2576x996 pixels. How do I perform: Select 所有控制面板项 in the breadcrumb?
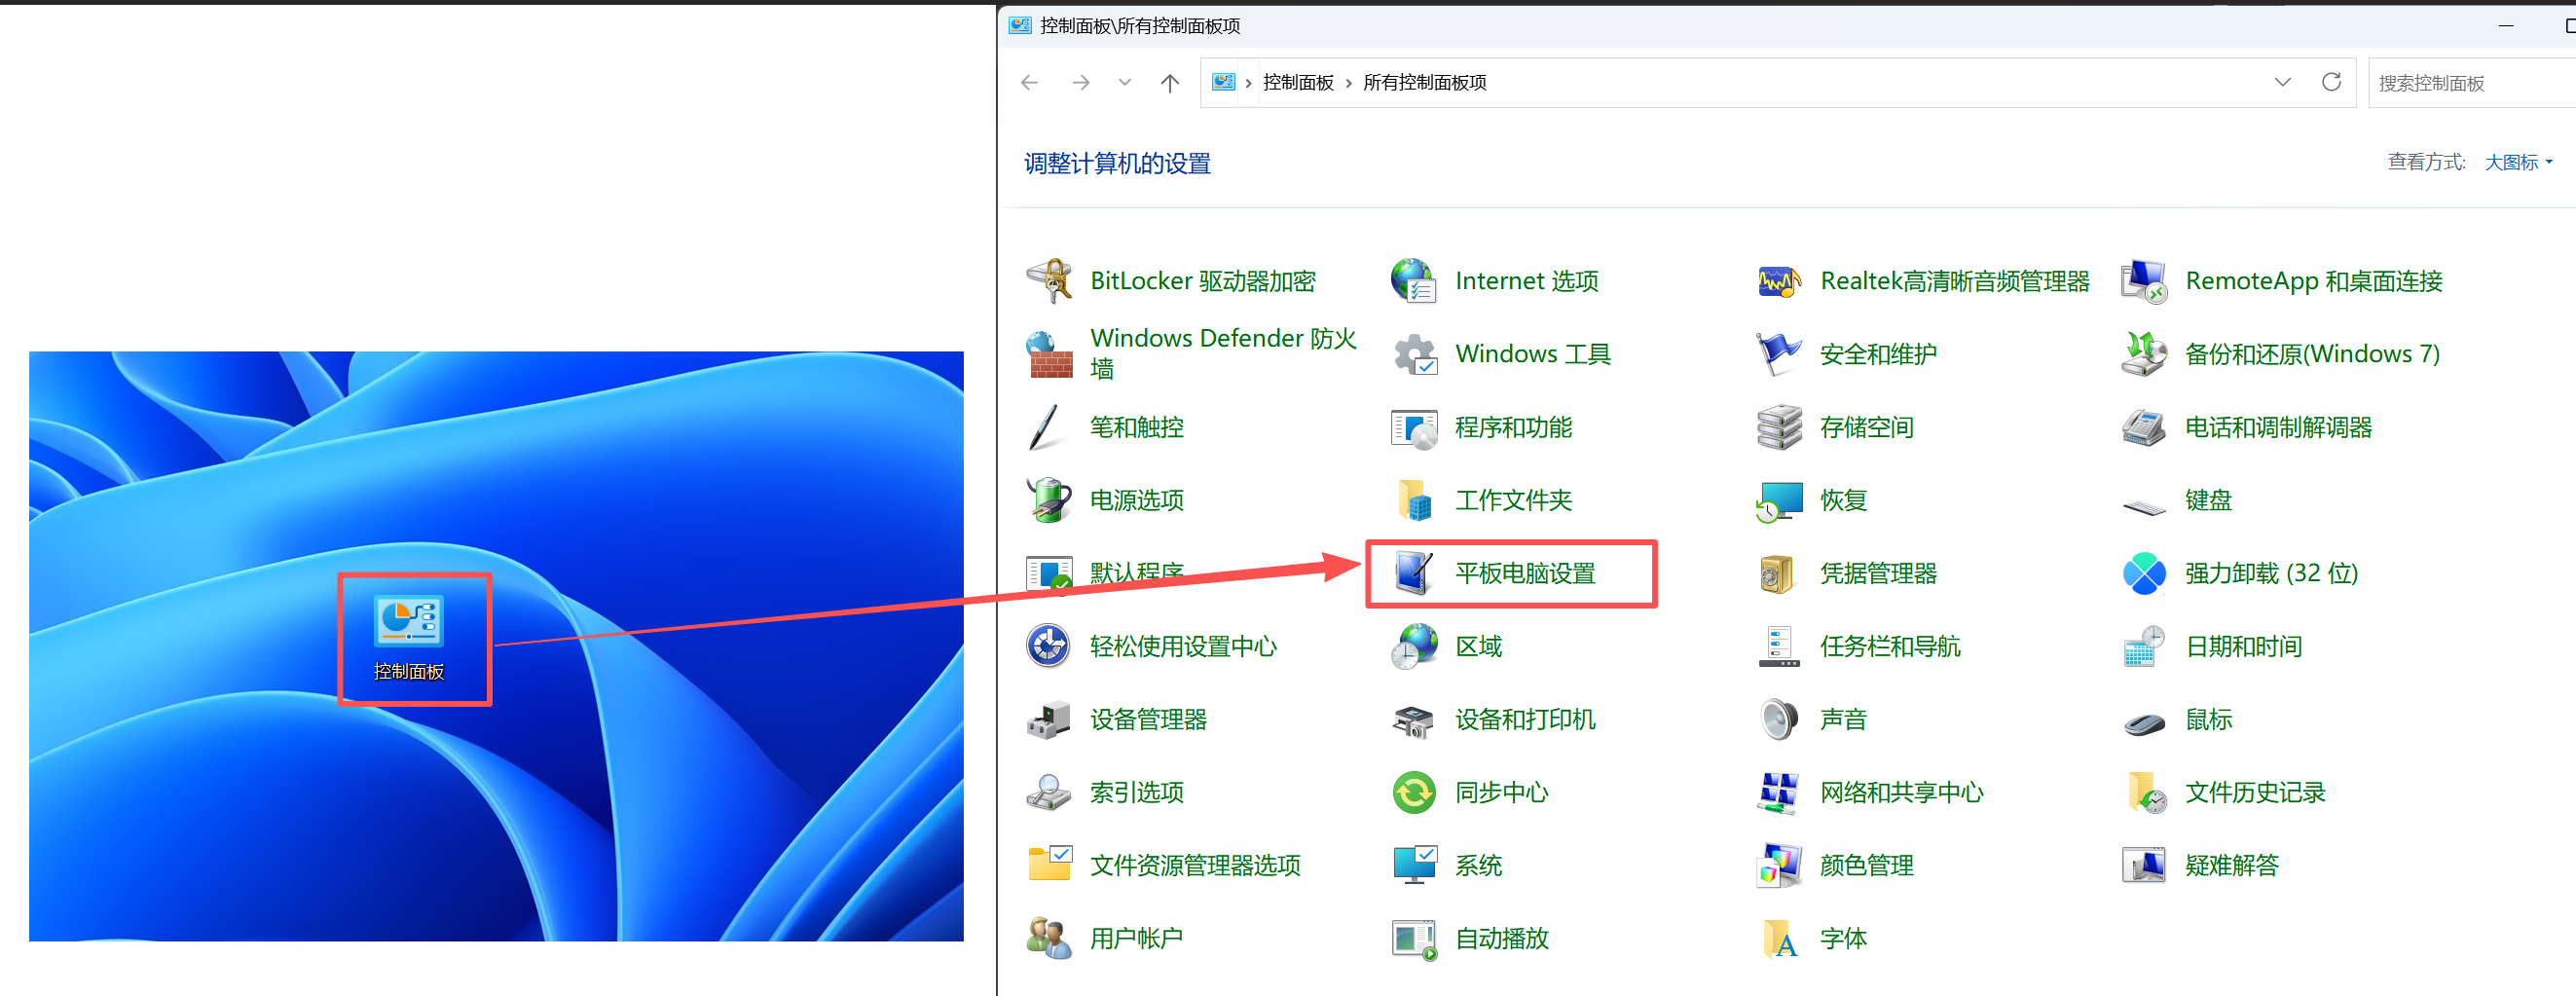pos(1424,82)
